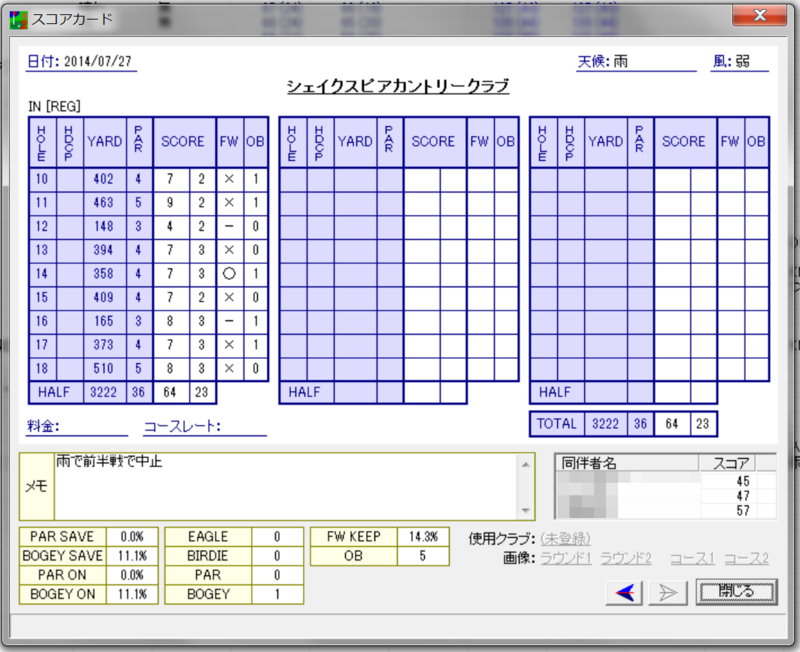
Task: Select hole 17 yardage 373
Action: click(105, 345)
